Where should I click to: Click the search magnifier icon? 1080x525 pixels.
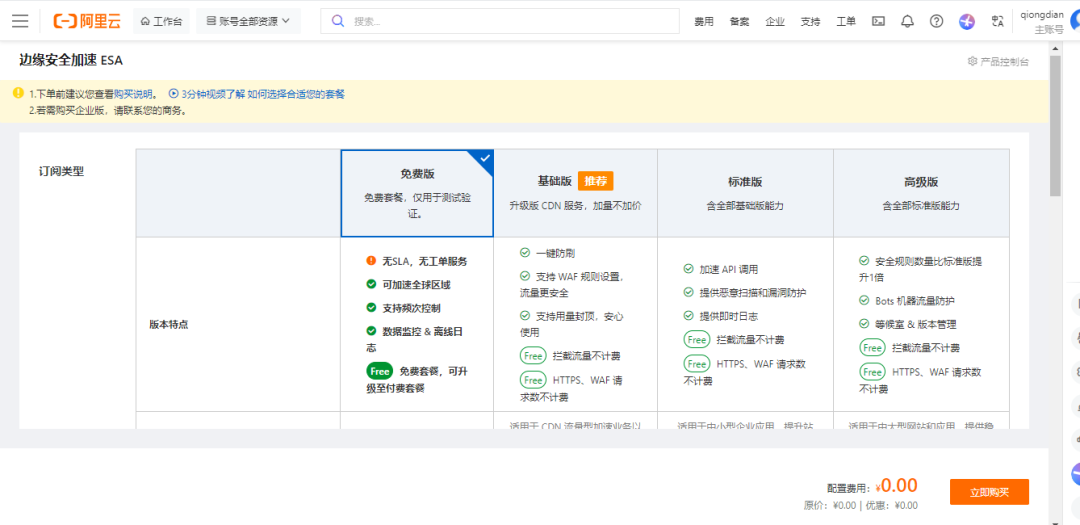338,21
